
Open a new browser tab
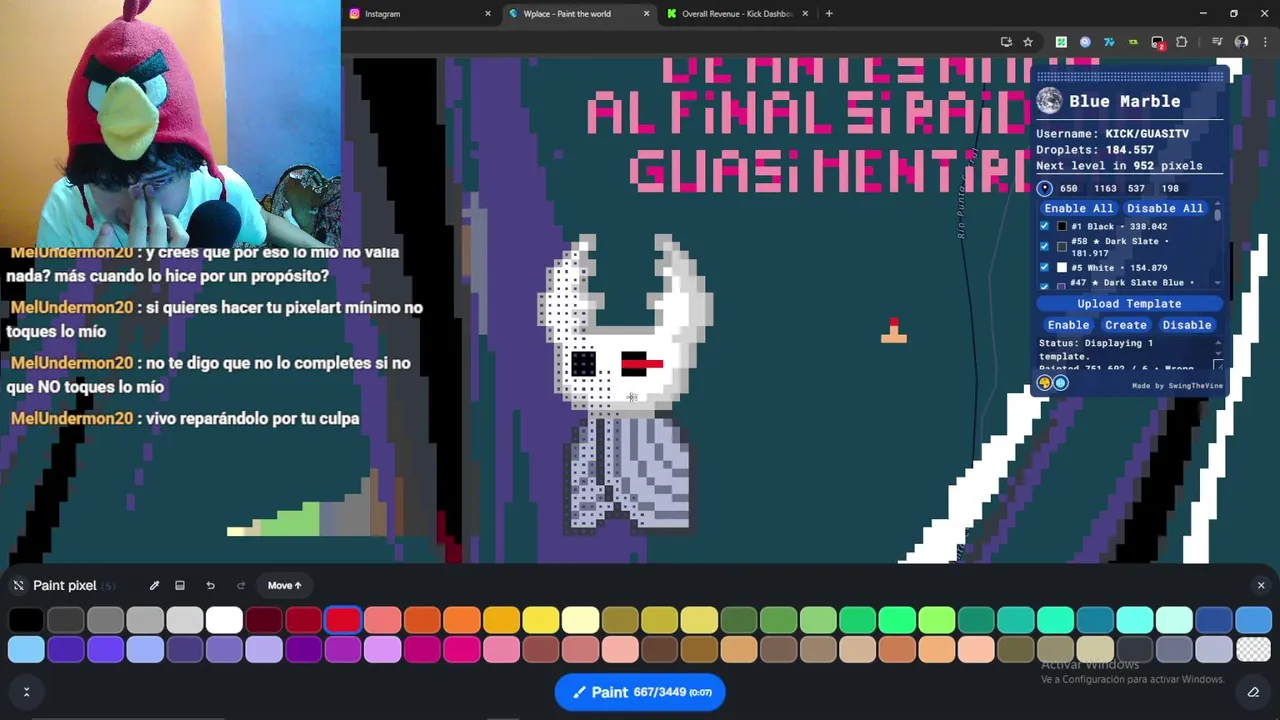(829, 14)
